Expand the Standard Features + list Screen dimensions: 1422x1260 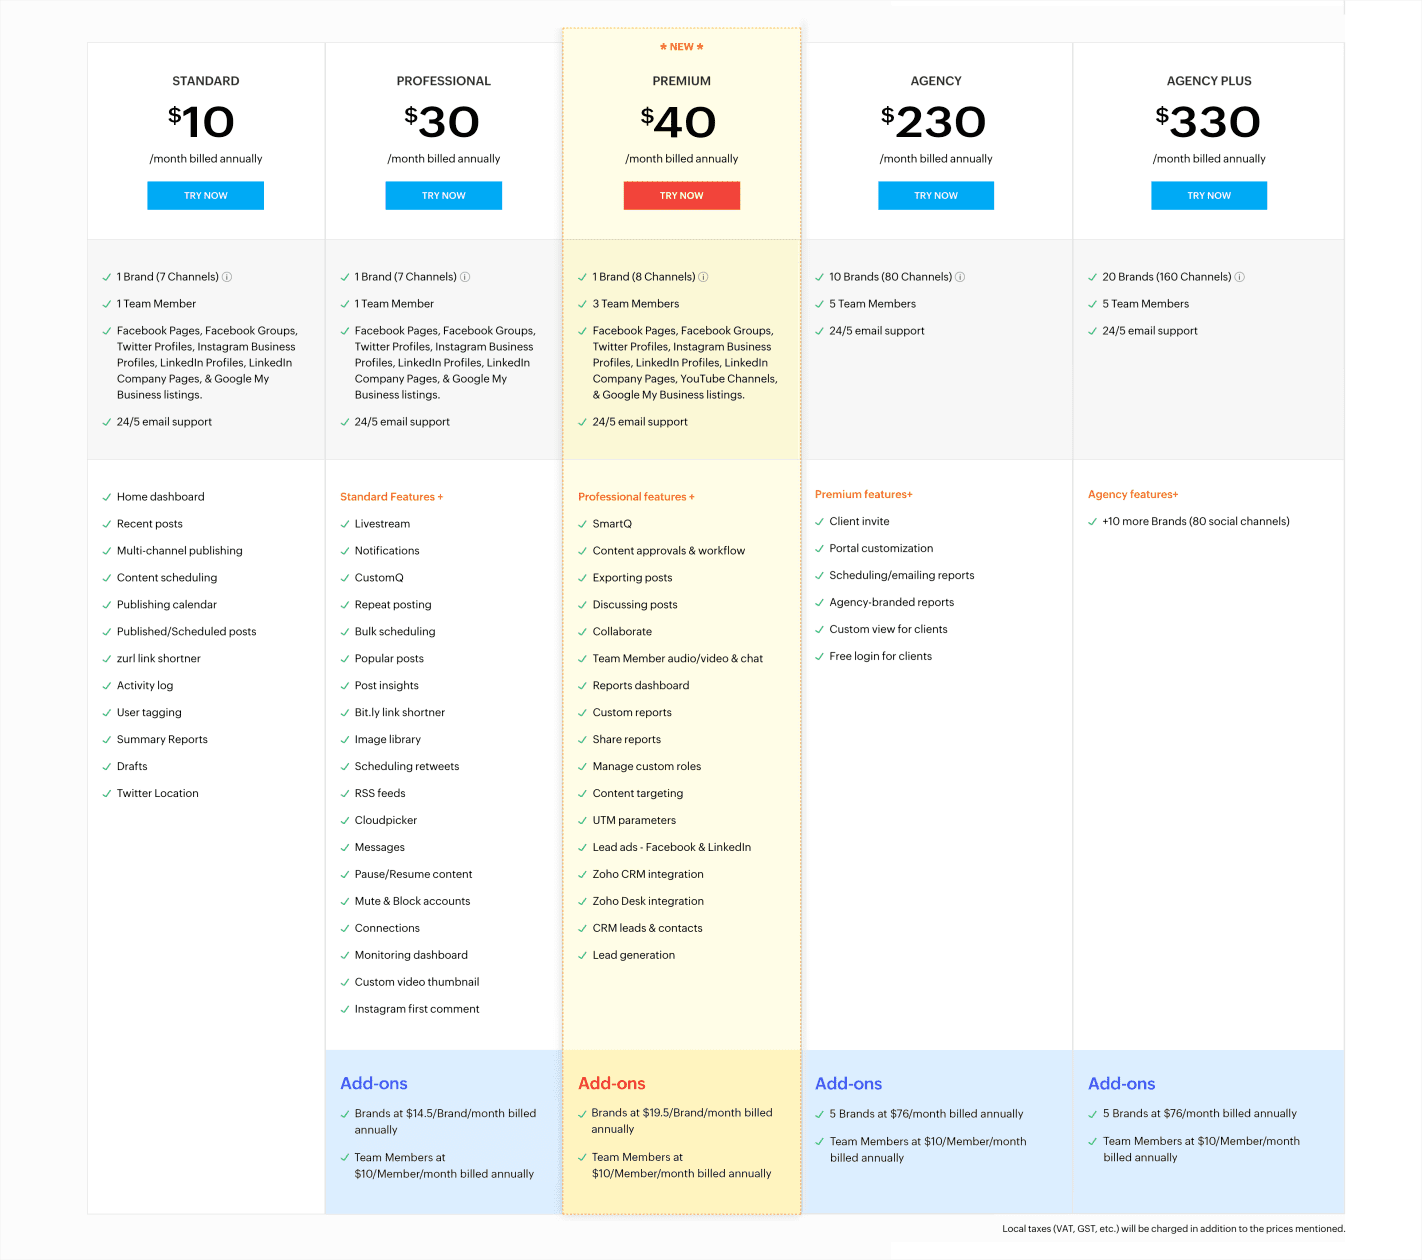(x=391, y=496)
